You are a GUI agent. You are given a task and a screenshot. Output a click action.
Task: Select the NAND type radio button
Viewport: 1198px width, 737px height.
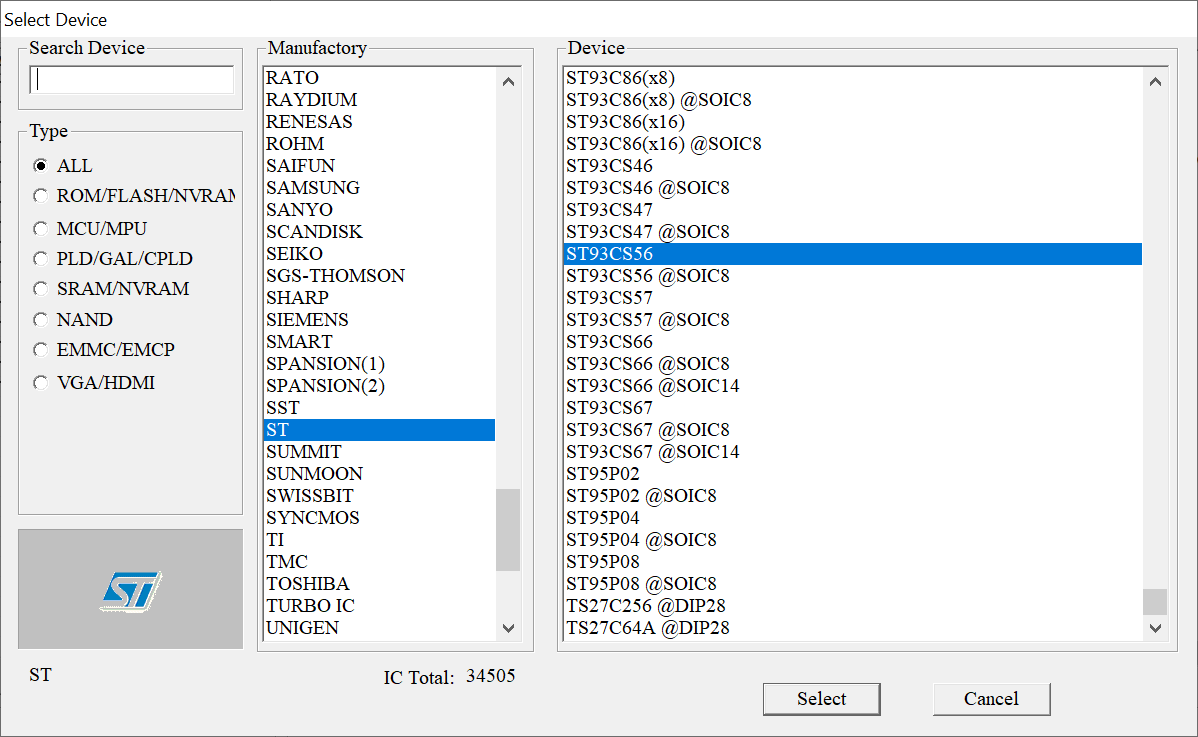[40, 319]
